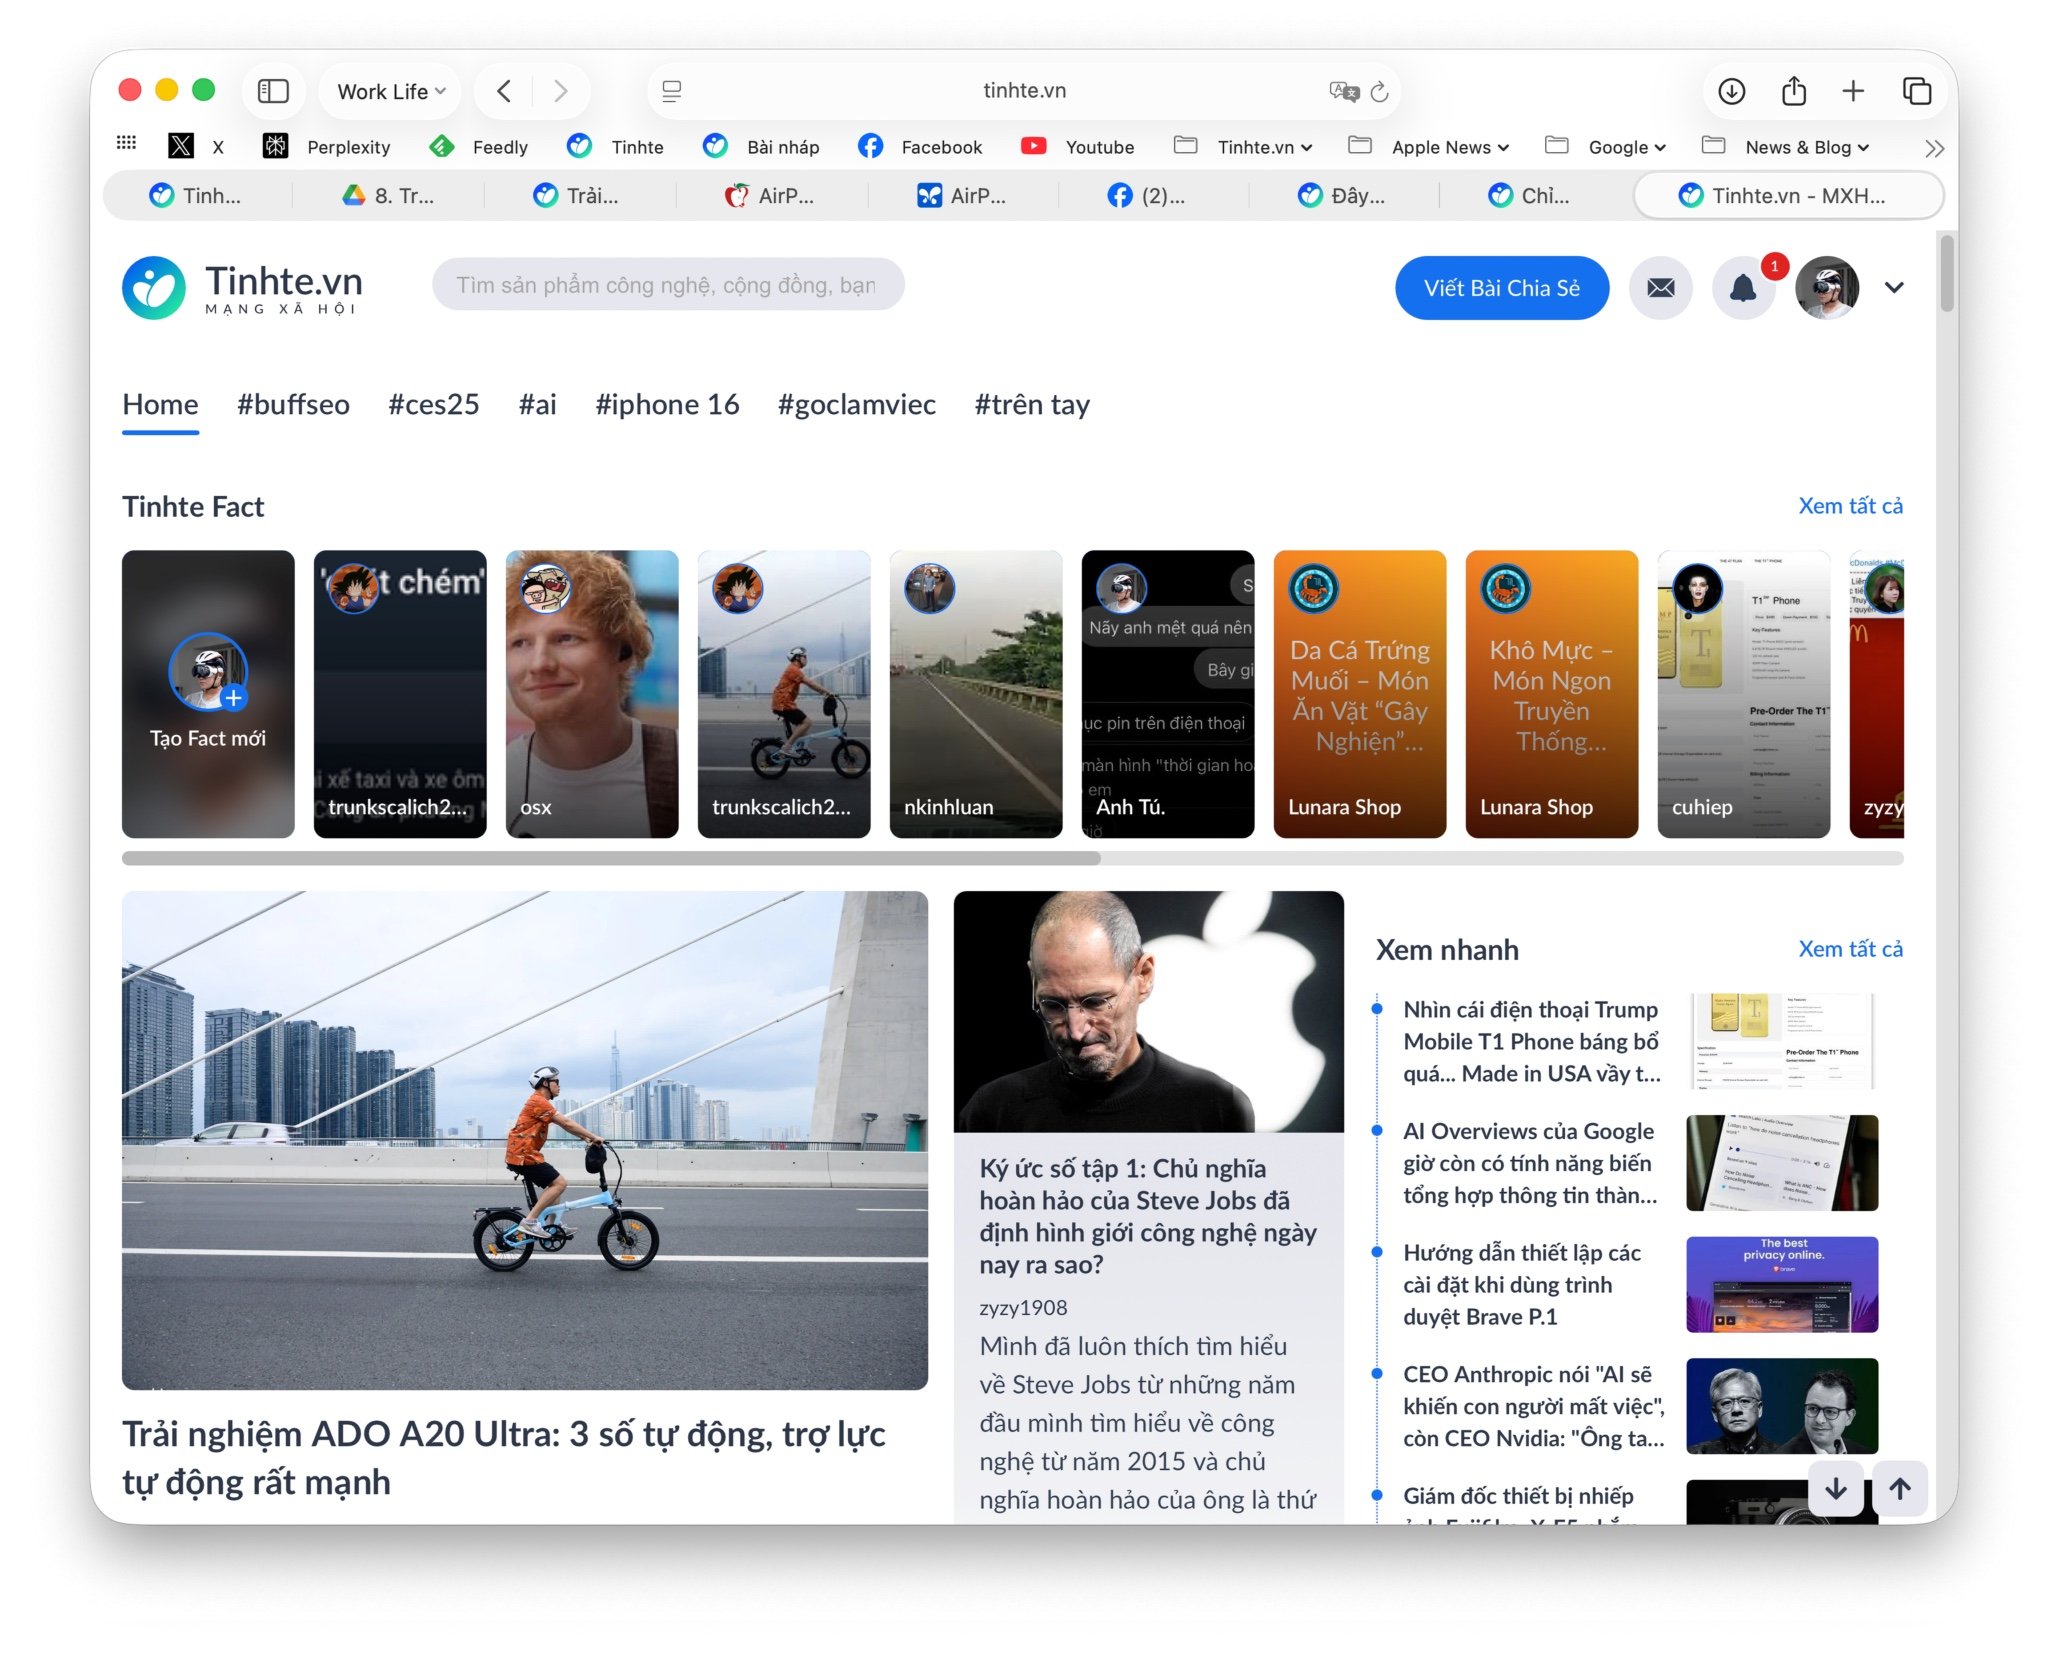Select the #ces25 tab
2048x1654 pixels.
(433, 405)
